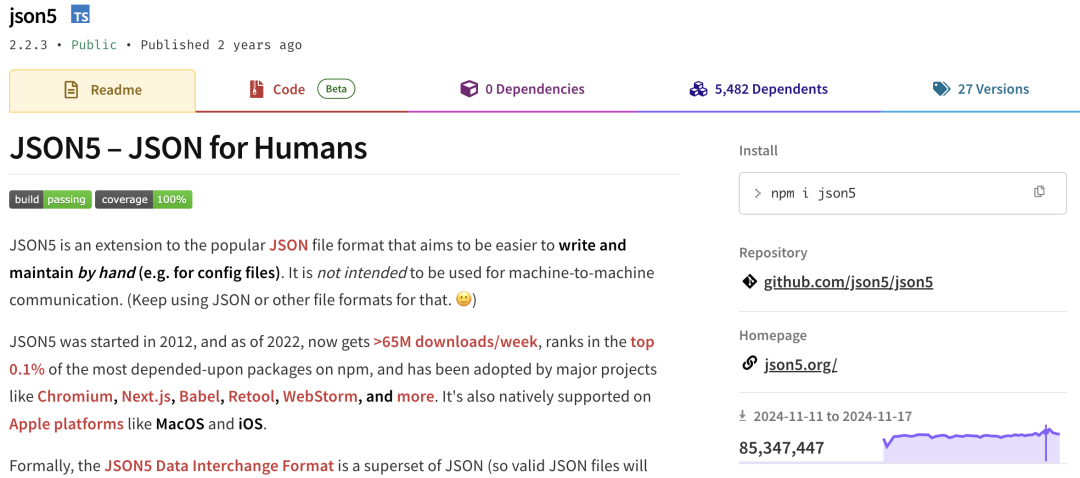The image size is (1080, 478).
Task: Click the TypeScript TS badge icon
Action: point(81,15)
